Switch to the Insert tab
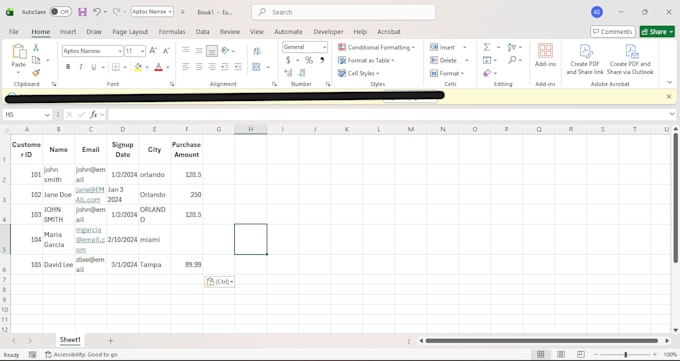Screen dimensions: 680x361 [x=68, y=32]
